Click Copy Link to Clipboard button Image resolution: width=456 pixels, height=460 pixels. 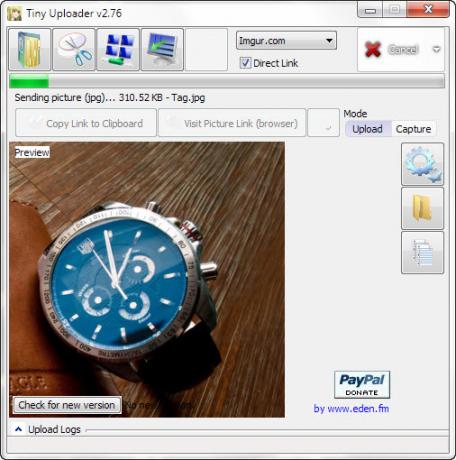pos(86,123)
